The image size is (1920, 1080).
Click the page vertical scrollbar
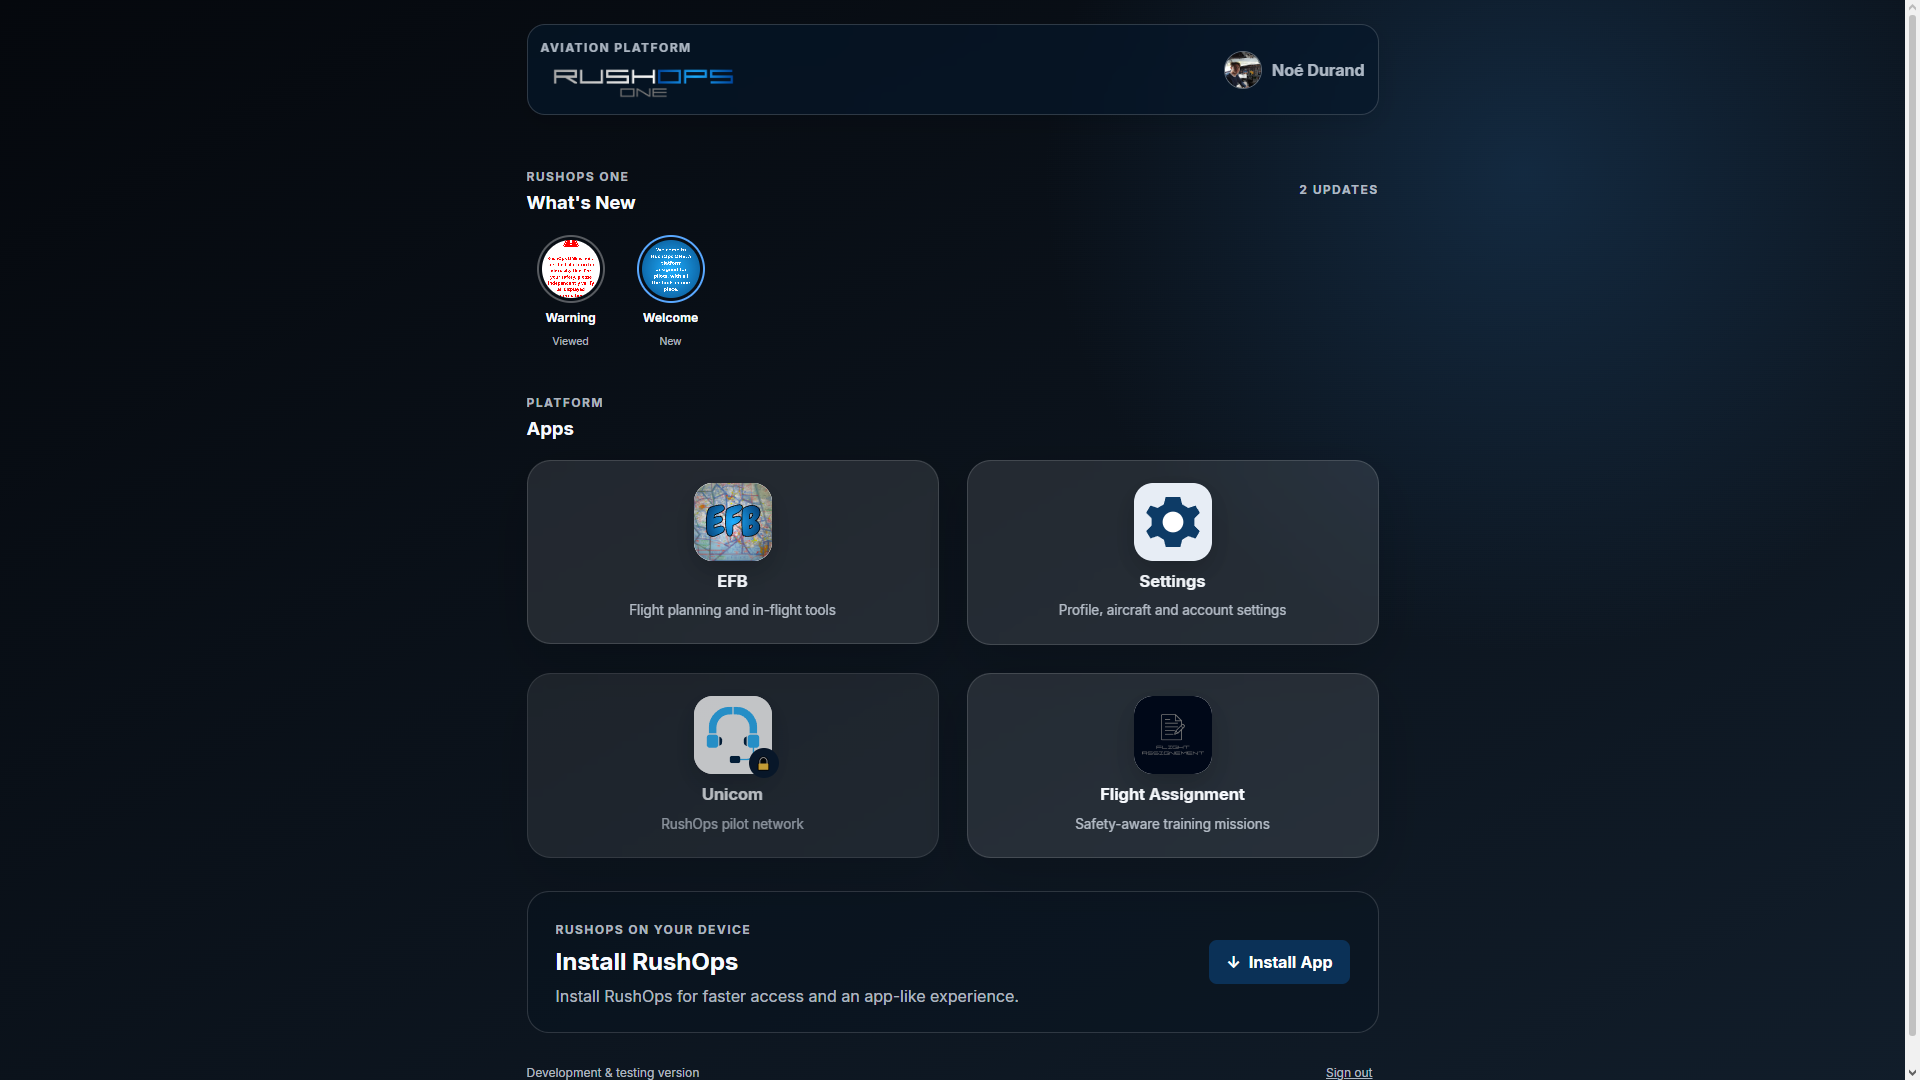[x=1912, y=530]
